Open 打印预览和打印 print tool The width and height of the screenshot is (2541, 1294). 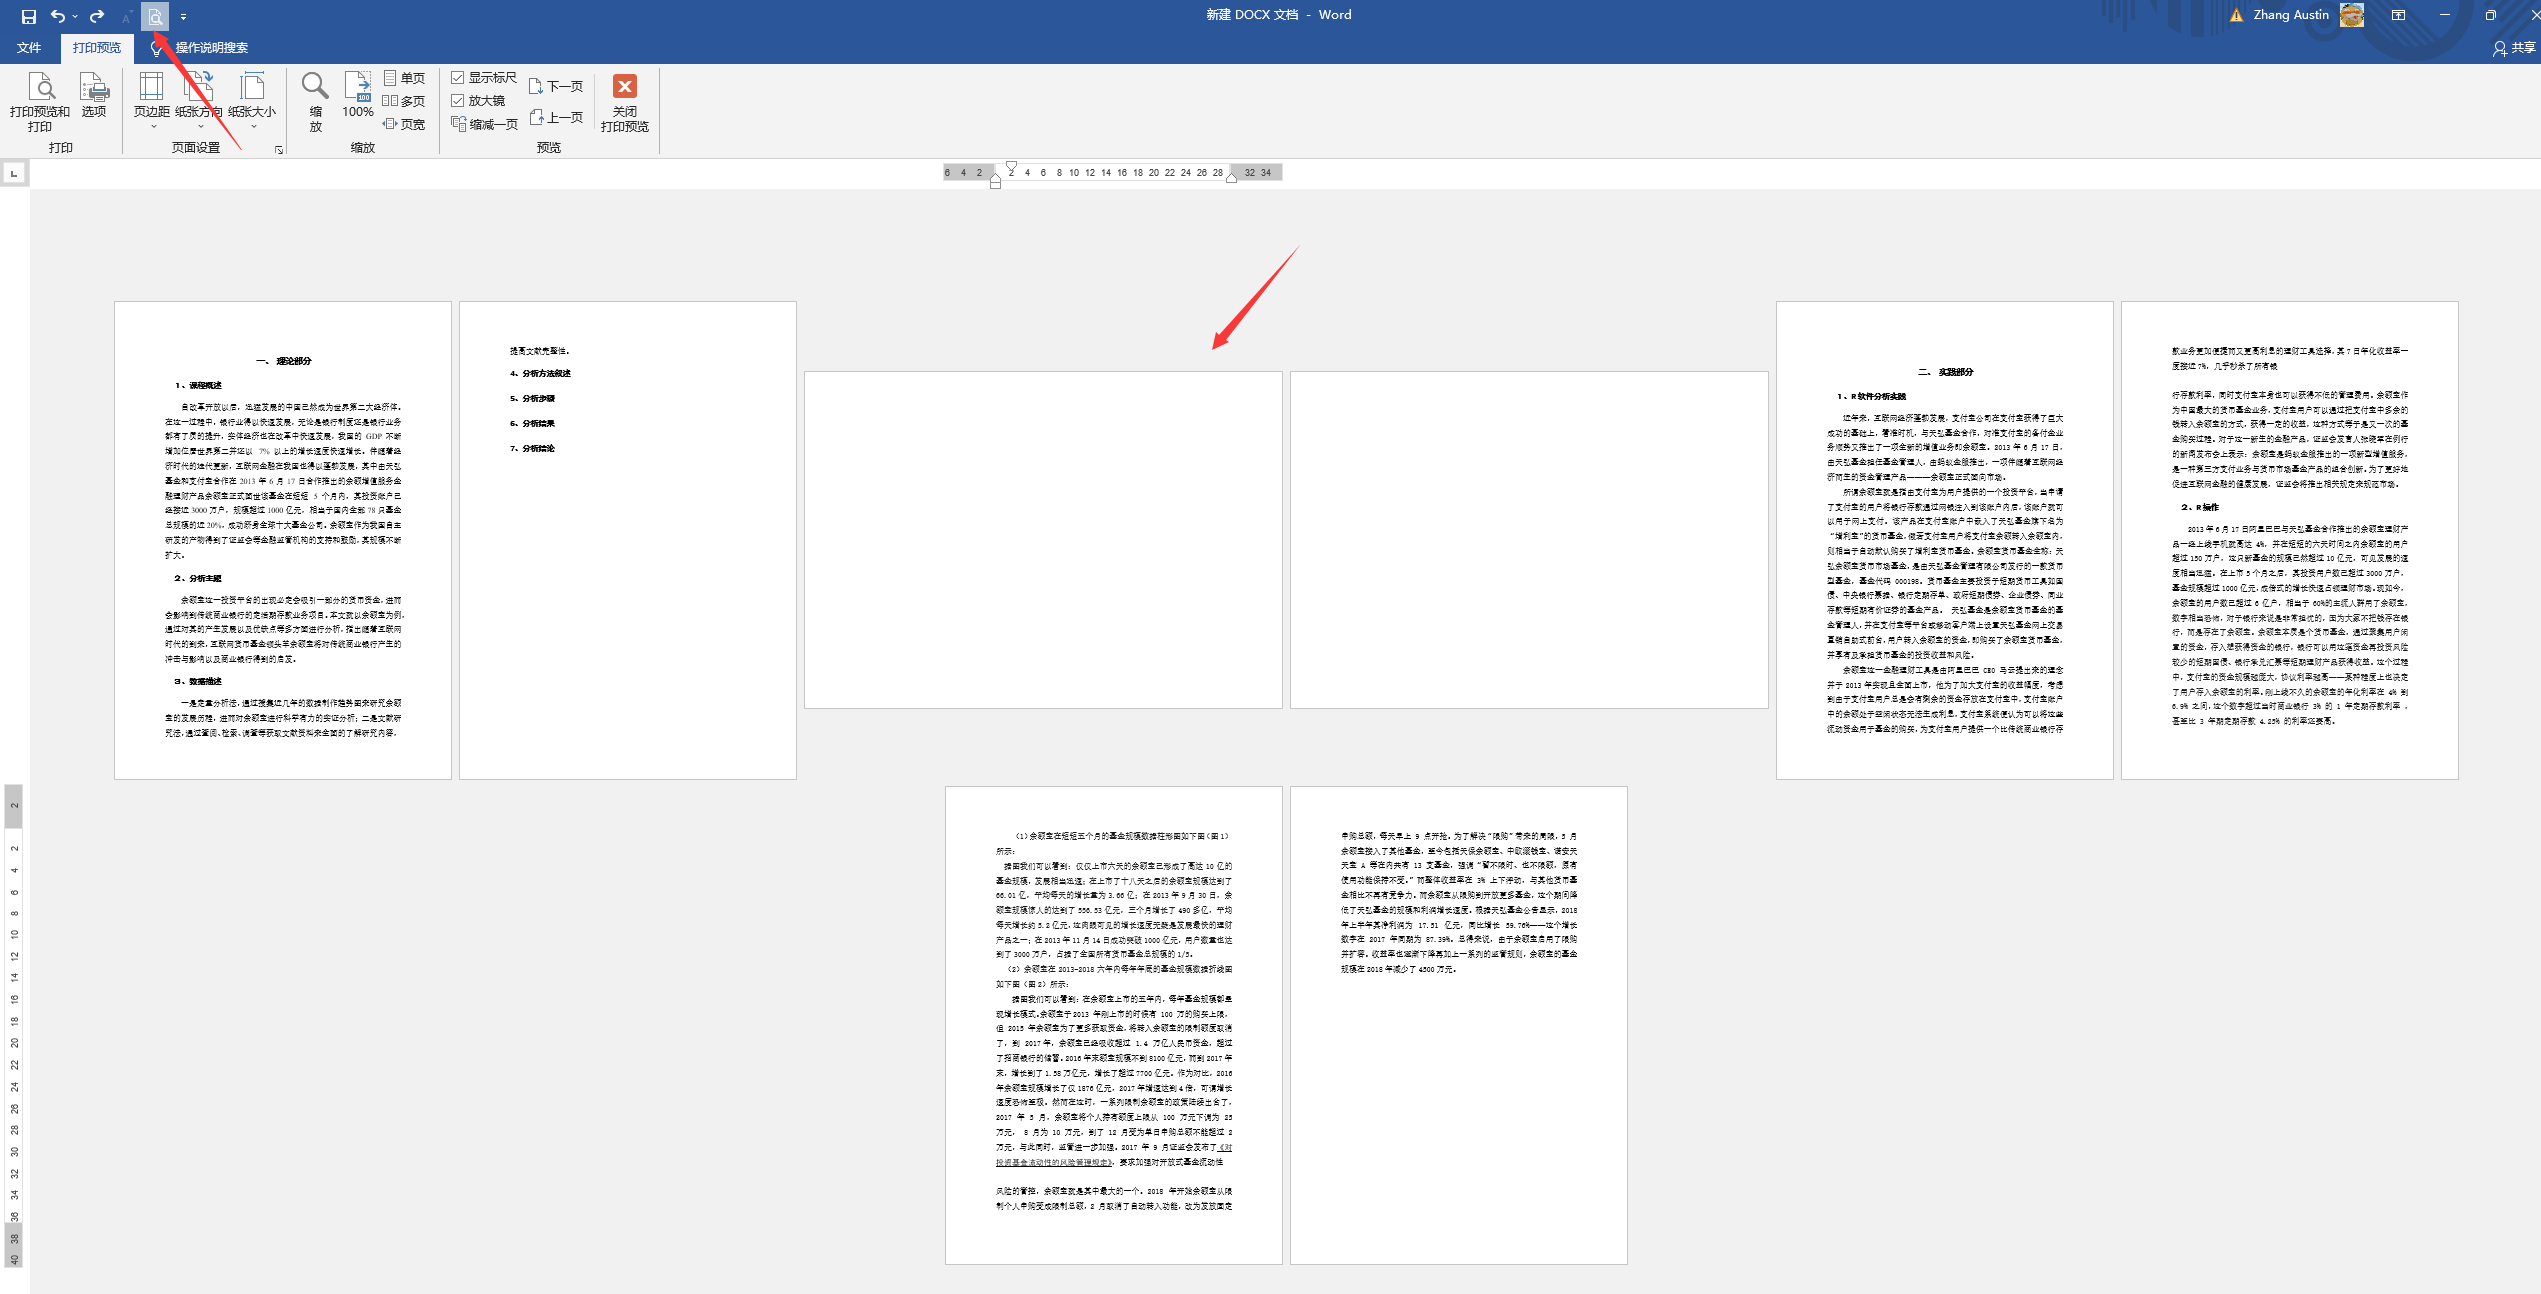pyautogui.click(x=40, y=101)
